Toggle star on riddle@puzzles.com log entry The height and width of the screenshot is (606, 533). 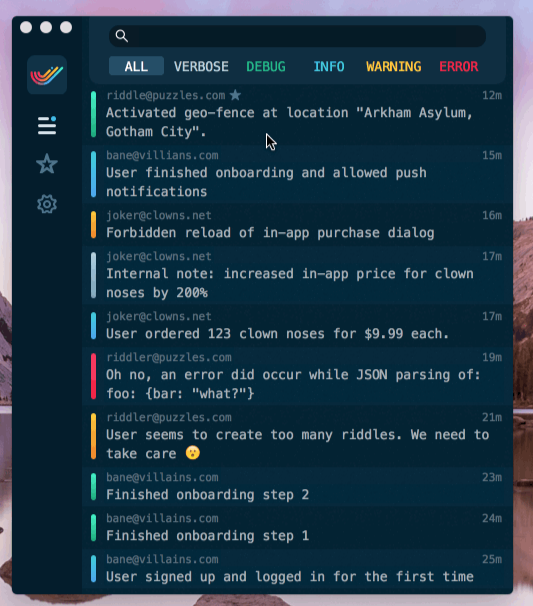tap(235, 95)
